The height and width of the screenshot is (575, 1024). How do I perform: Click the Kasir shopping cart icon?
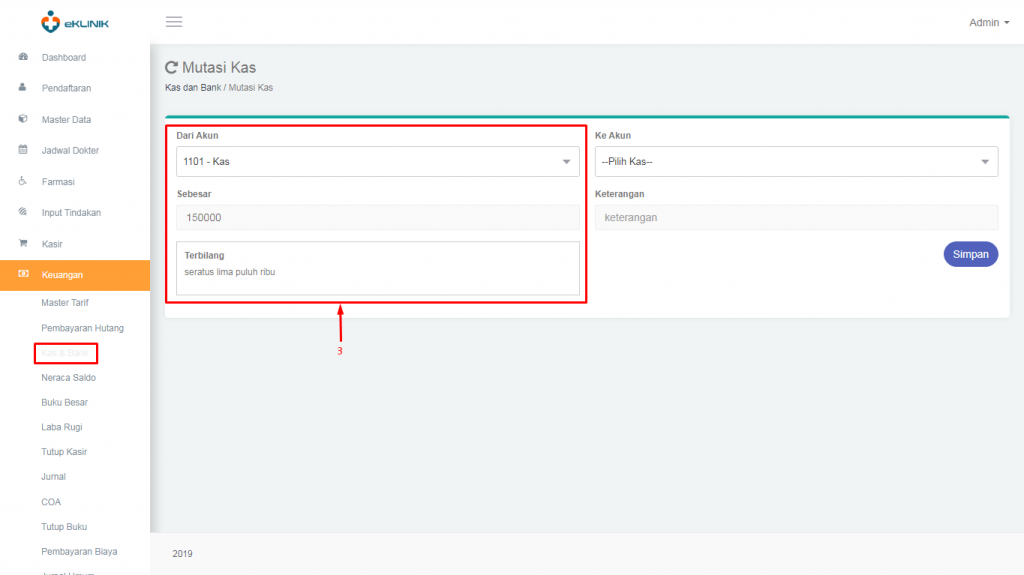[23, 243]
